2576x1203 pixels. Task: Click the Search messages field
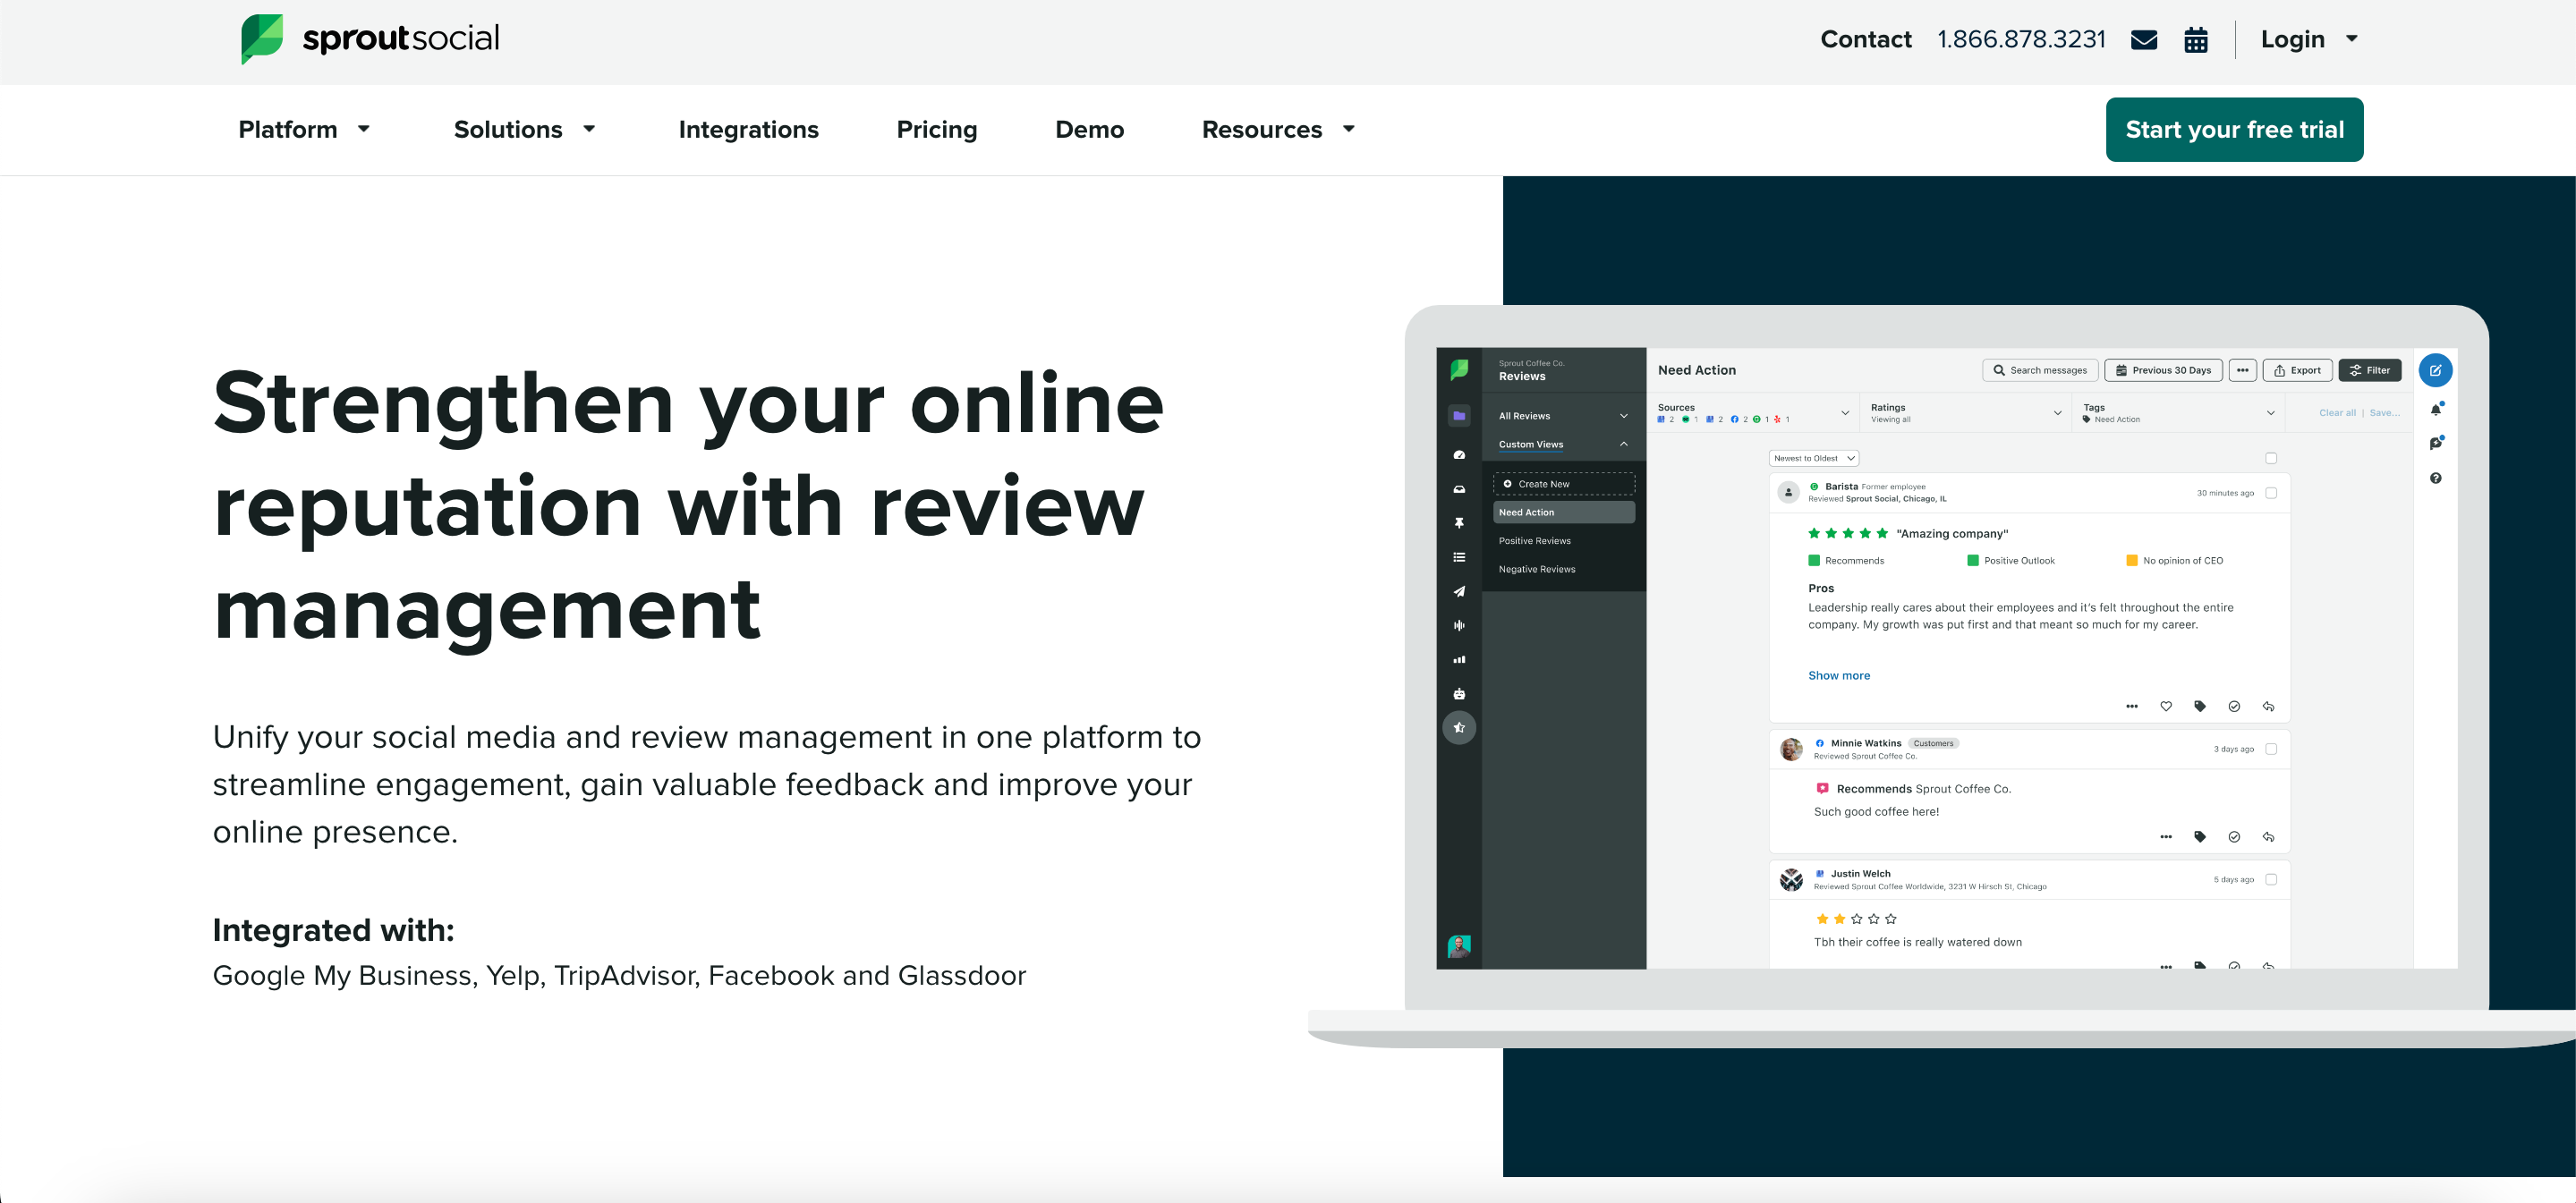2039,371
